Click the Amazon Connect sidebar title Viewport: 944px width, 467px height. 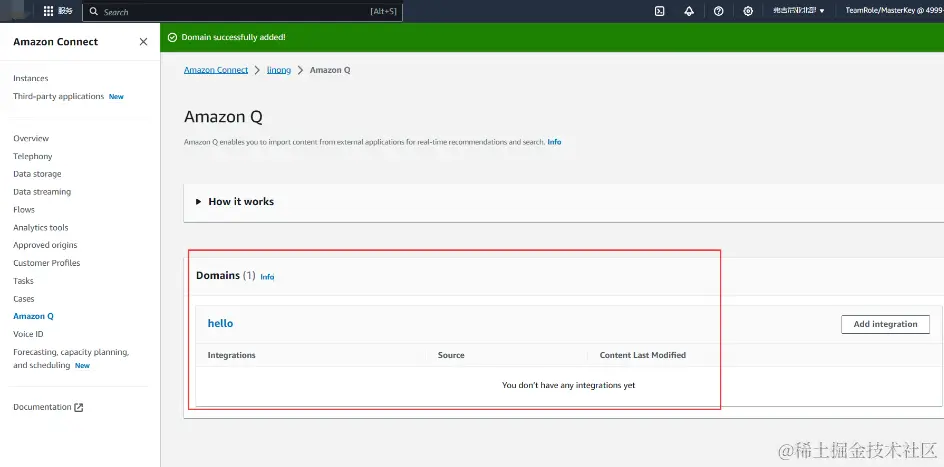click(55, 42)
